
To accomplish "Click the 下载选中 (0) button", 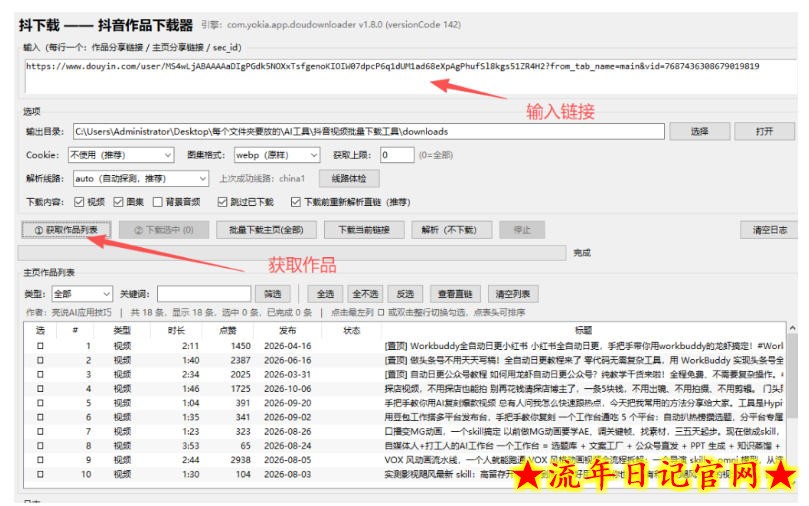I will click(164, 230).
